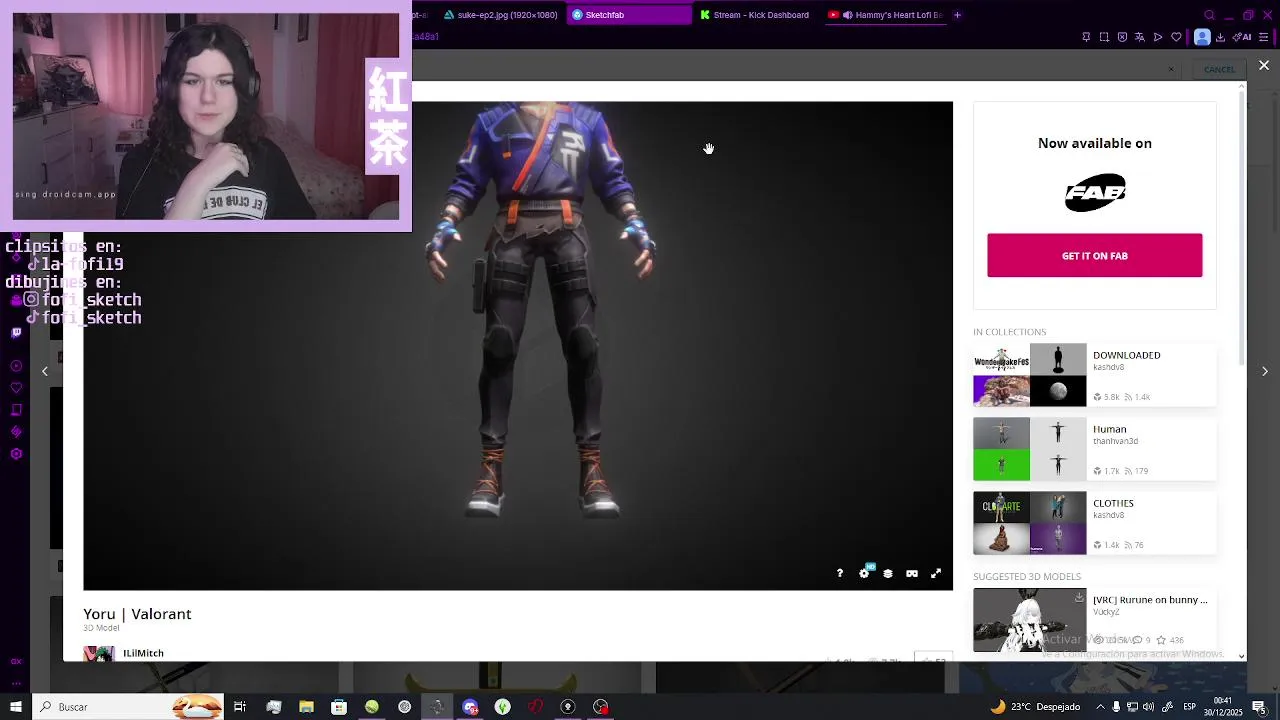Click the ESP language indicator
1280x720 pixels.
[x=1189, y=707]
